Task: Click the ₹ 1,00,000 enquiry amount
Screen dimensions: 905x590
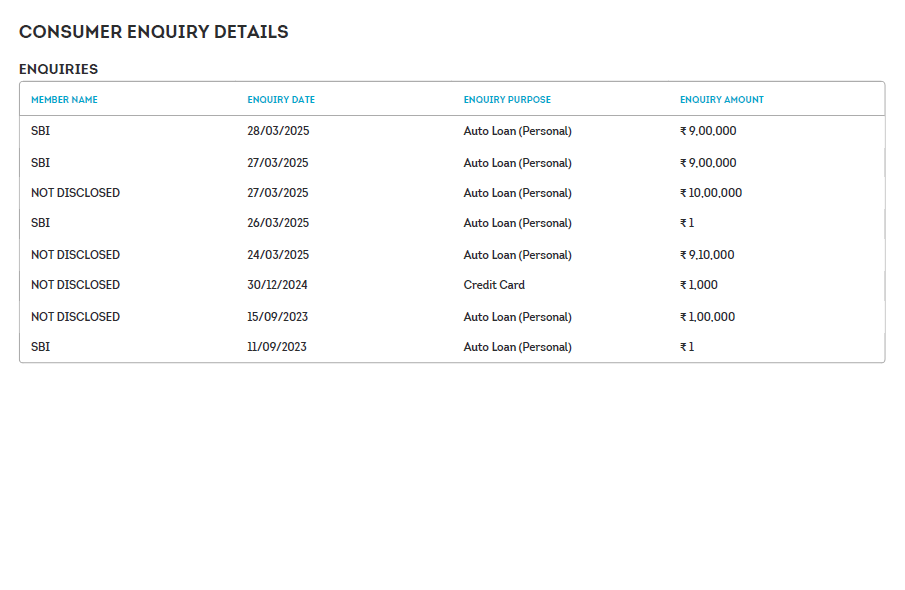Action: (707, 317)
